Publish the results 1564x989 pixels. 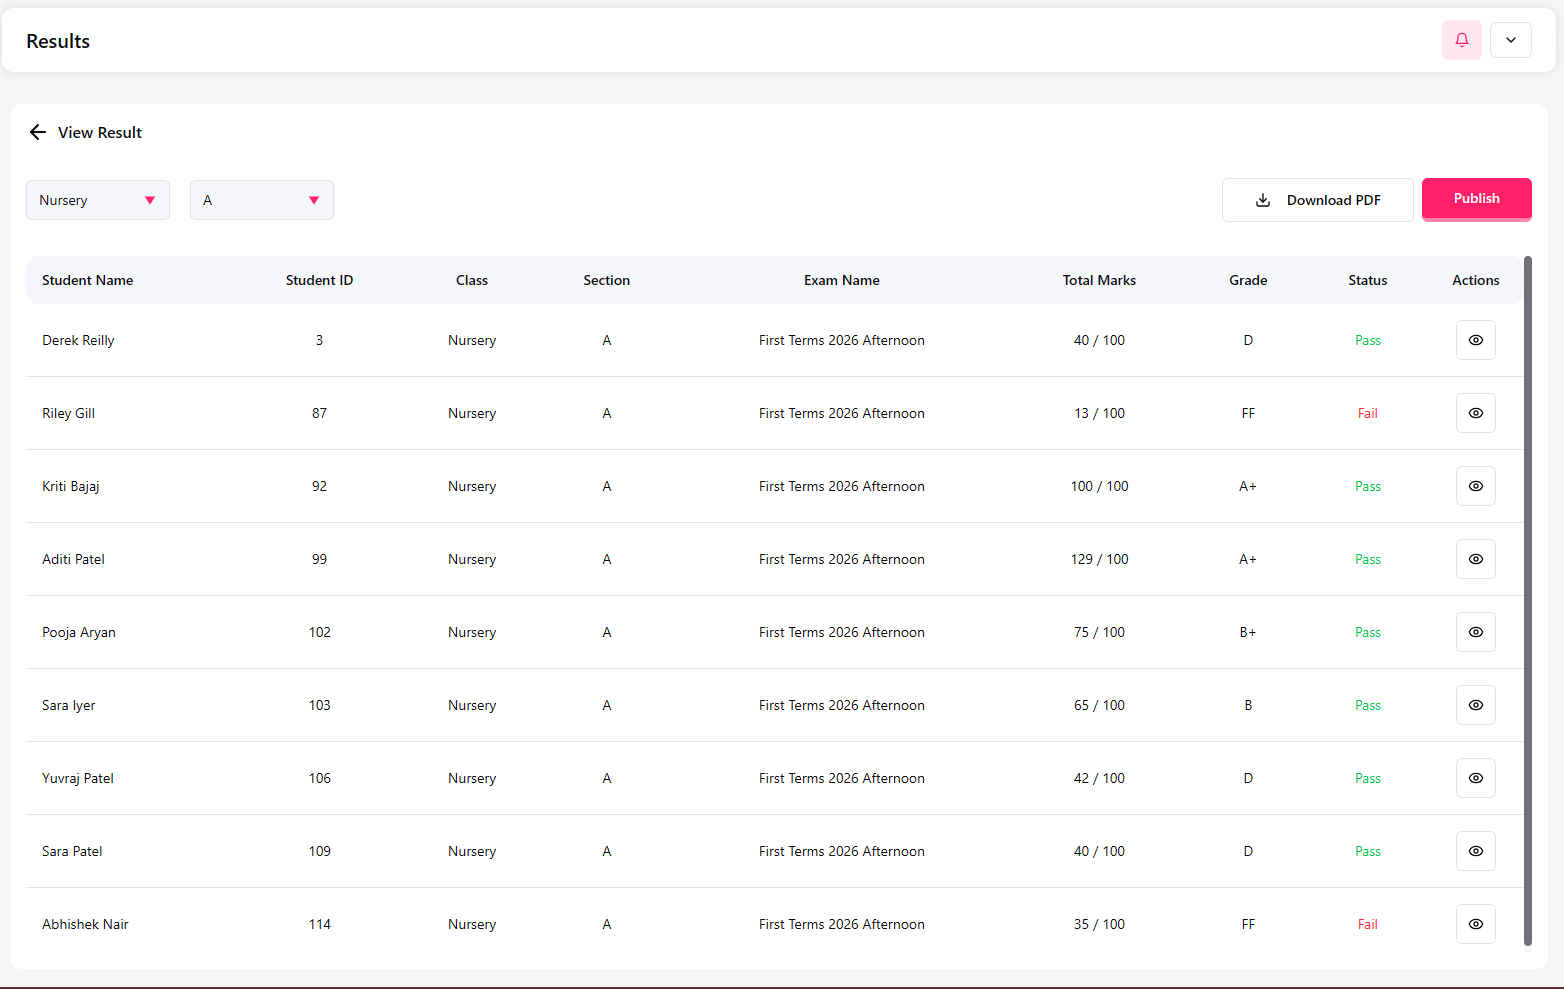(1476, 198)
